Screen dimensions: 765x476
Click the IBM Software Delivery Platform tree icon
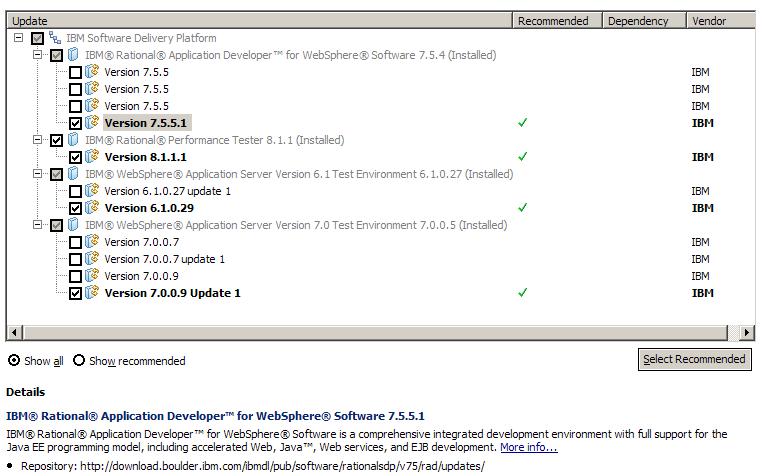(55, 38)
